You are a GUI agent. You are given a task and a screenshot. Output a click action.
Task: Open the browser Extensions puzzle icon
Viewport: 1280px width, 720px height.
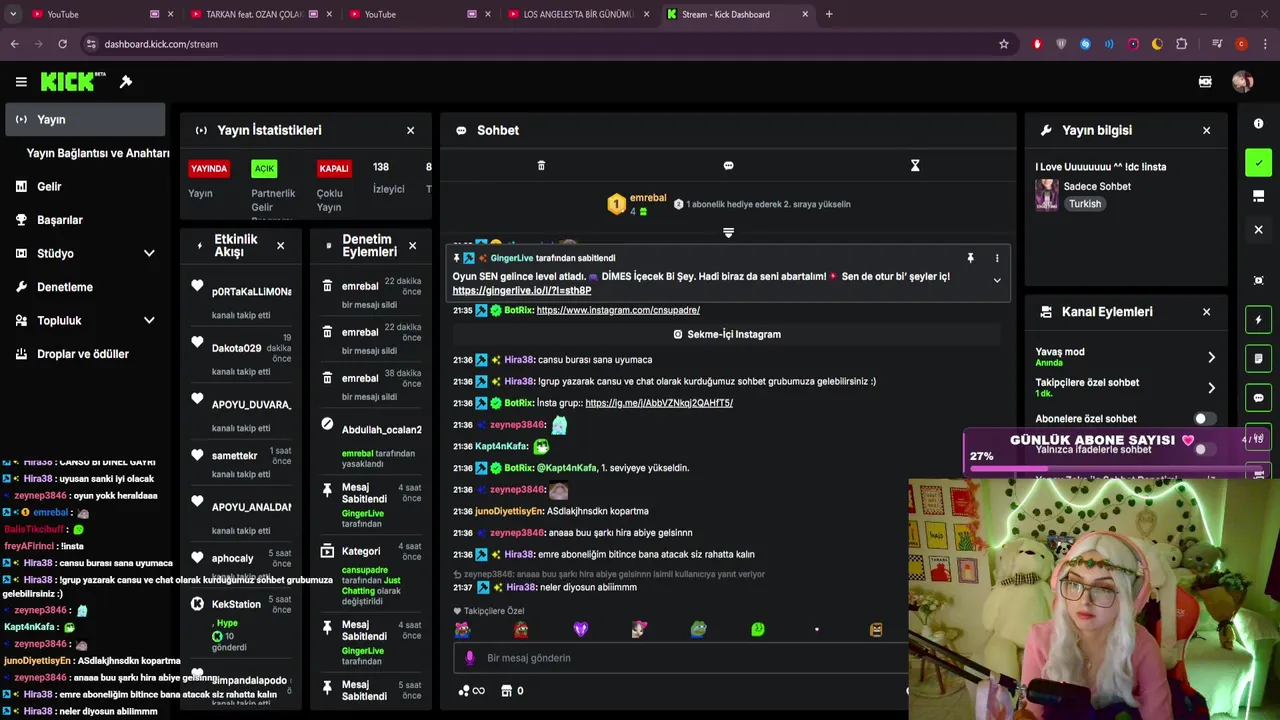click(1182, 44)
